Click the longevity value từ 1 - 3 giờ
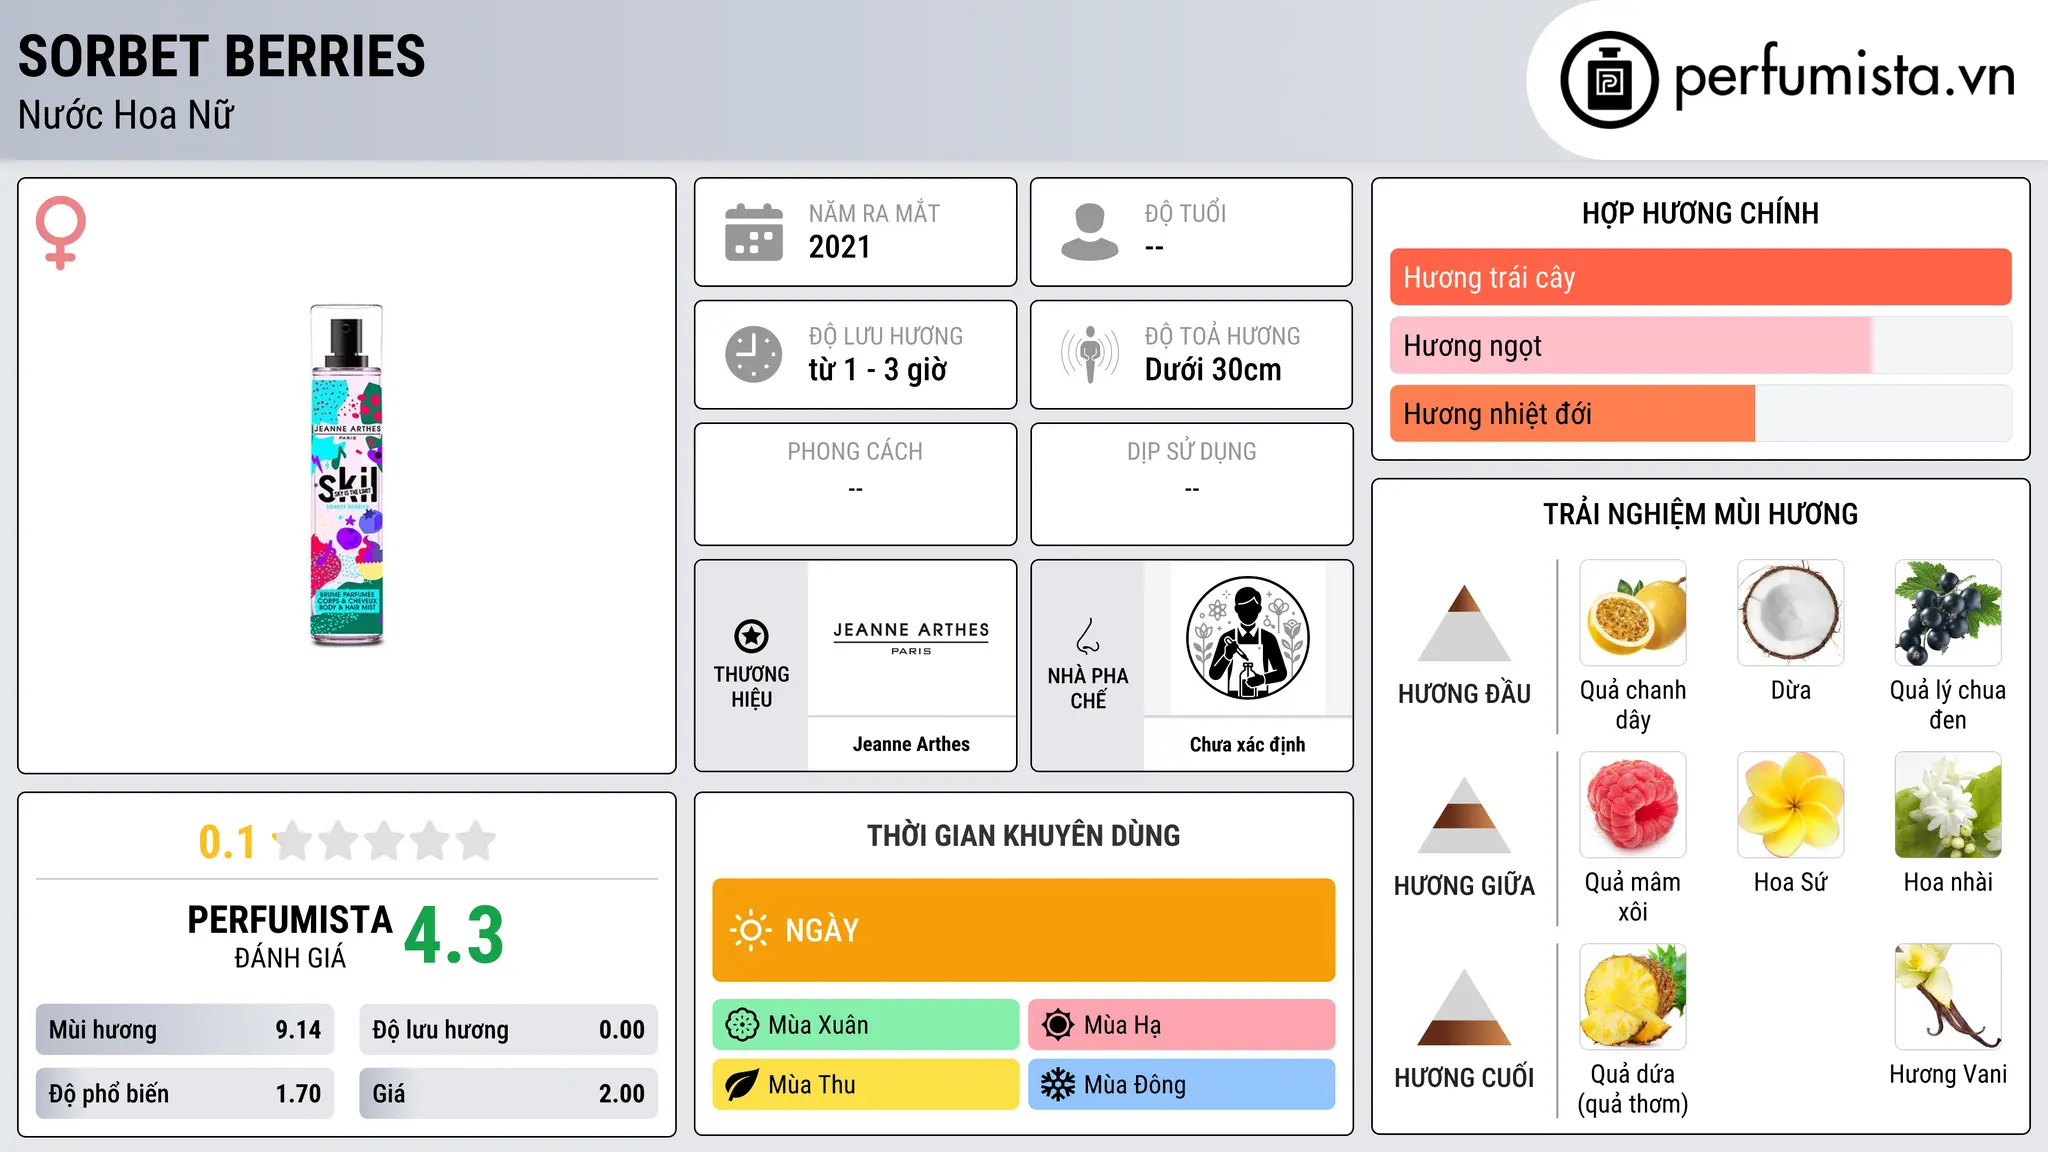2048x1152 pixels. (877, 370)
